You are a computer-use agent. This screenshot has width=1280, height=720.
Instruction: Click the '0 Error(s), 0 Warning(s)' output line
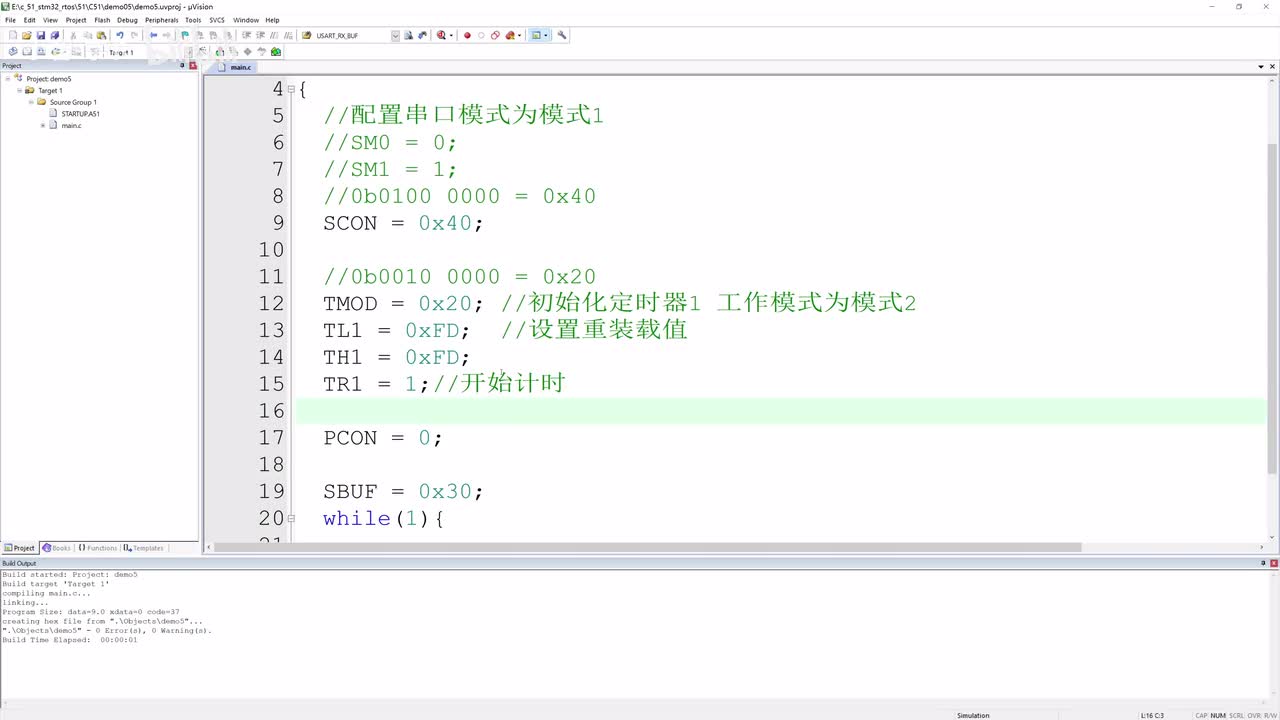[x=107, y=631]
